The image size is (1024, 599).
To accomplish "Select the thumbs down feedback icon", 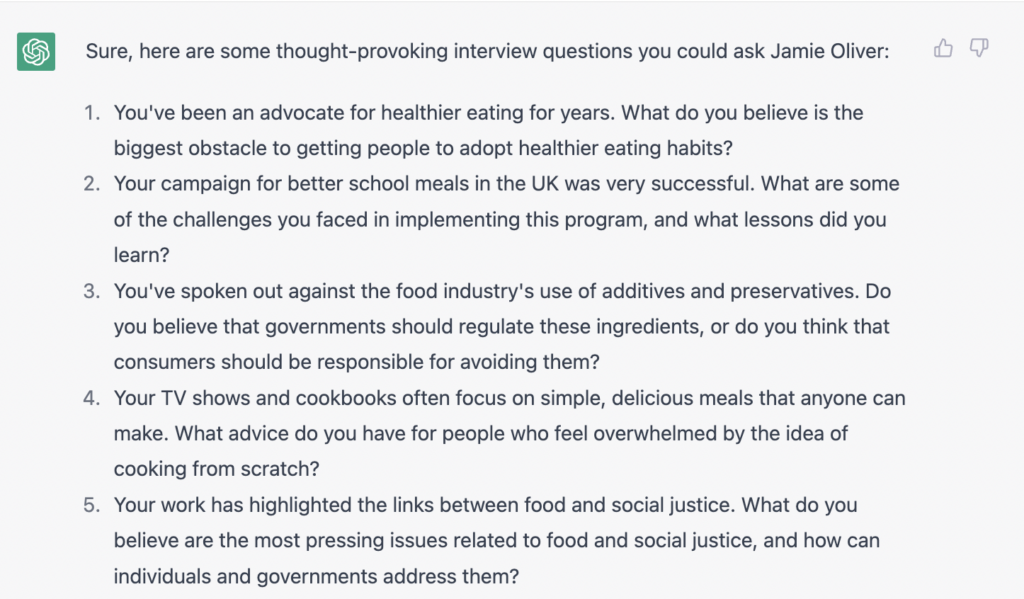I will pos(978,48).
